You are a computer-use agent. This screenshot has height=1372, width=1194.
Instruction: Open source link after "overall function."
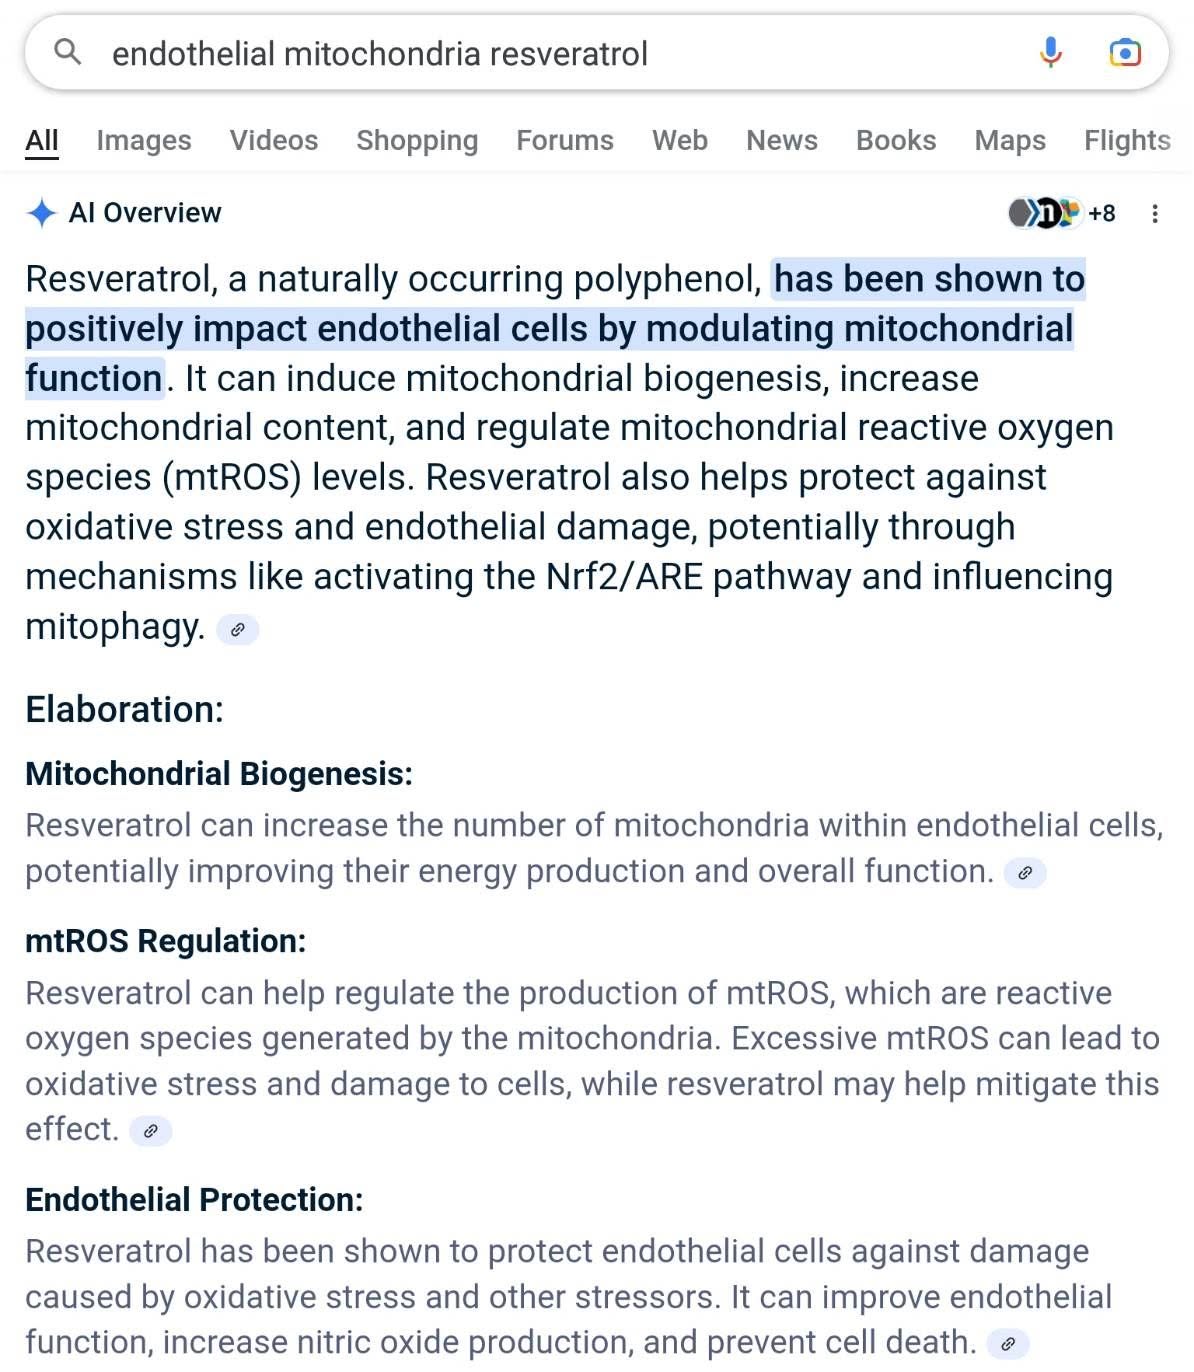pos(1025,873)
